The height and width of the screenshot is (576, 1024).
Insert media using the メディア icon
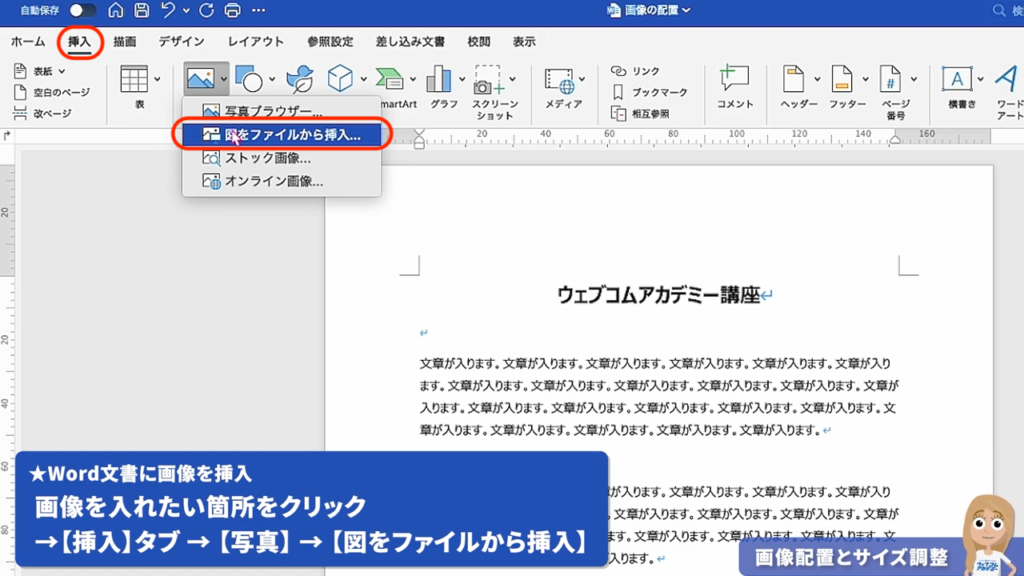[x=560, y=78]
